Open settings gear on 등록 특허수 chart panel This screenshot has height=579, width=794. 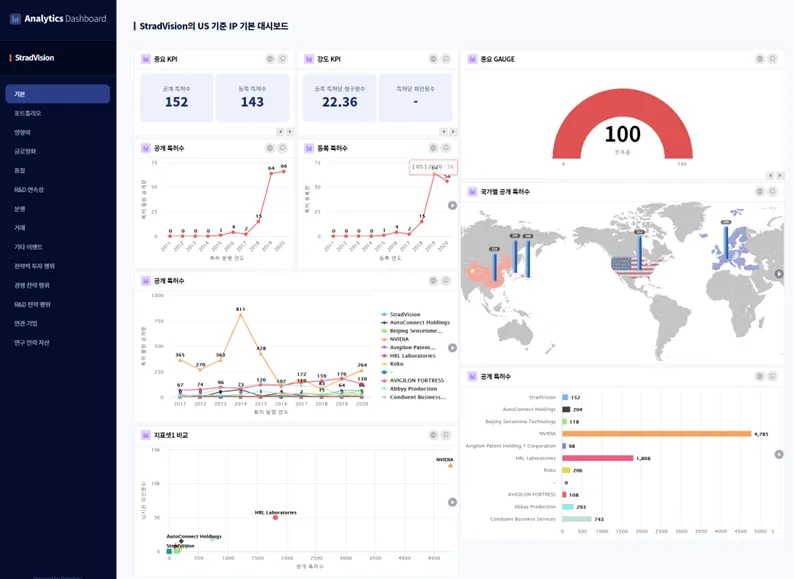pyautogui.click(x=433, y=148)
